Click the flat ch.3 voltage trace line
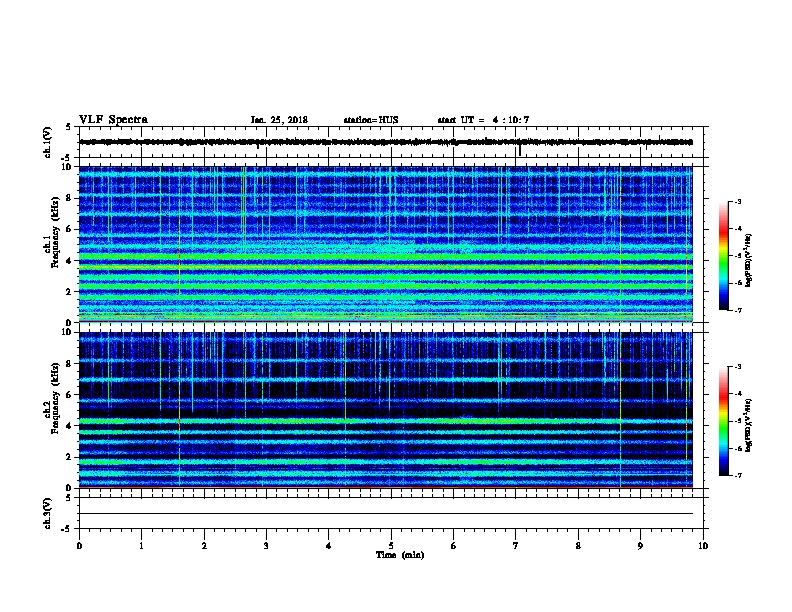The image size is (792, 612). coord(386,514)
